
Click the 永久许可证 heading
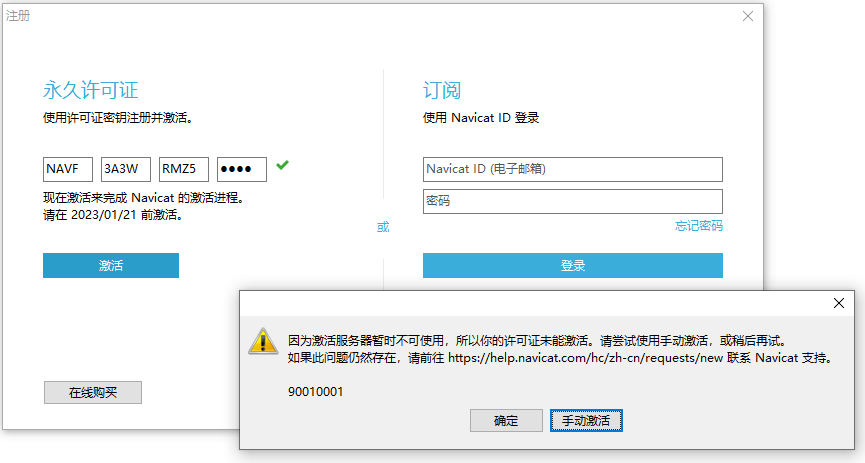point(90,90)
